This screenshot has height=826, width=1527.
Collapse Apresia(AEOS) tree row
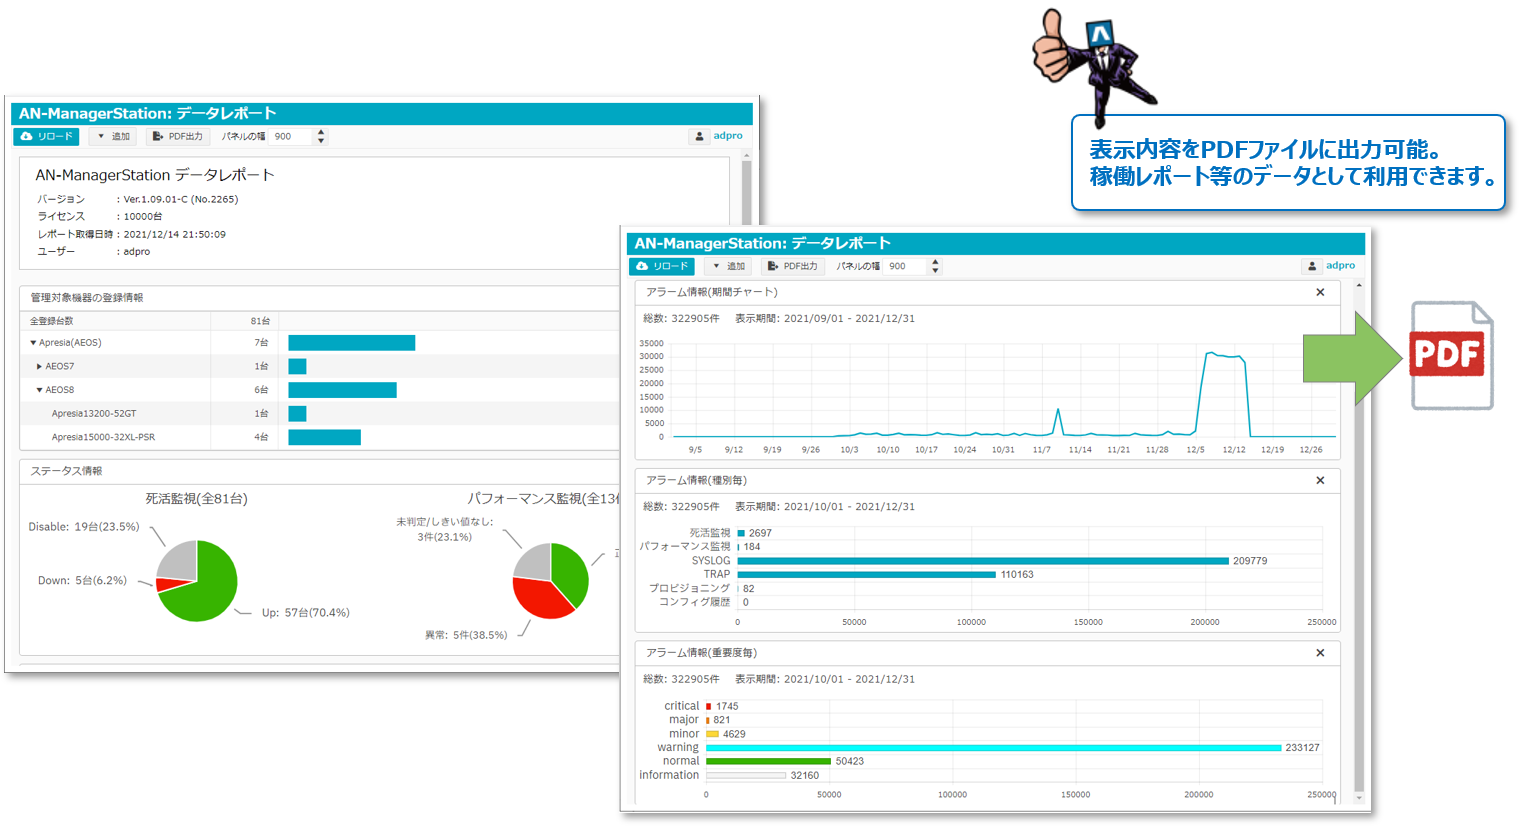[33, 343]
